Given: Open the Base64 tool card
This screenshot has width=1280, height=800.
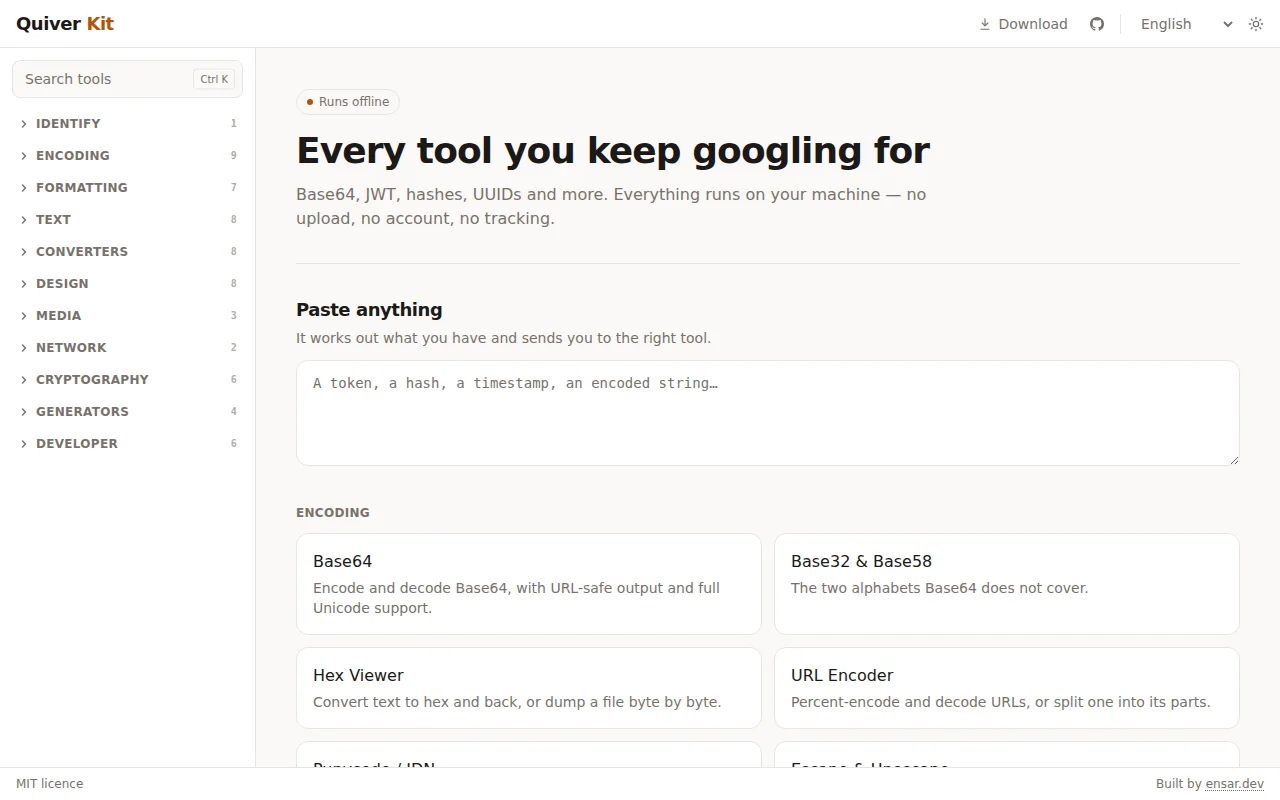Looking at the screenshot, I should coord(529,584).
